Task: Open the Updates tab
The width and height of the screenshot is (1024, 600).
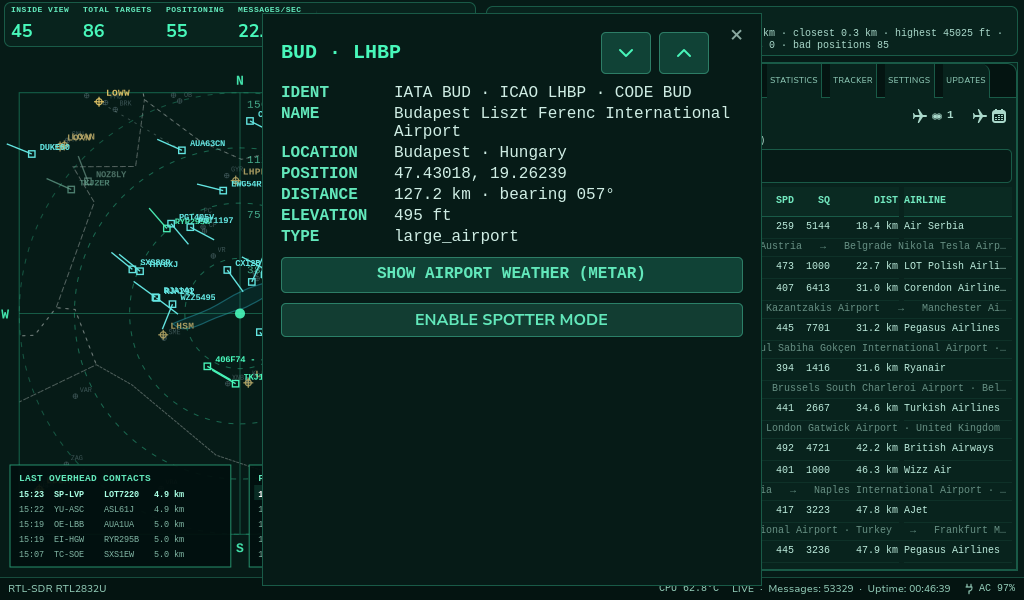Action: coord(965,80)
